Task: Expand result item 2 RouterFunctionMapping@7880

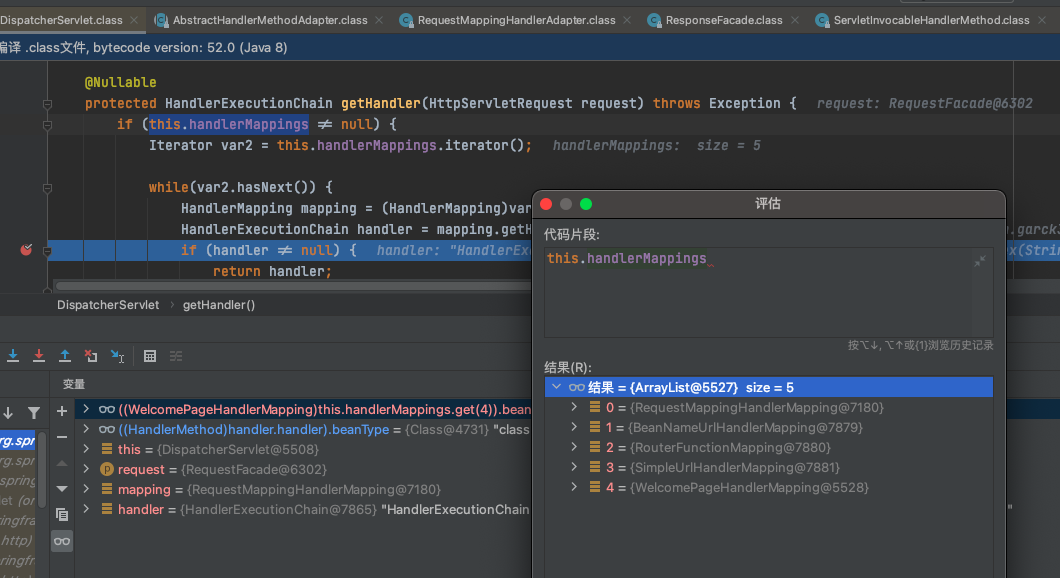Action: (574, 447)
